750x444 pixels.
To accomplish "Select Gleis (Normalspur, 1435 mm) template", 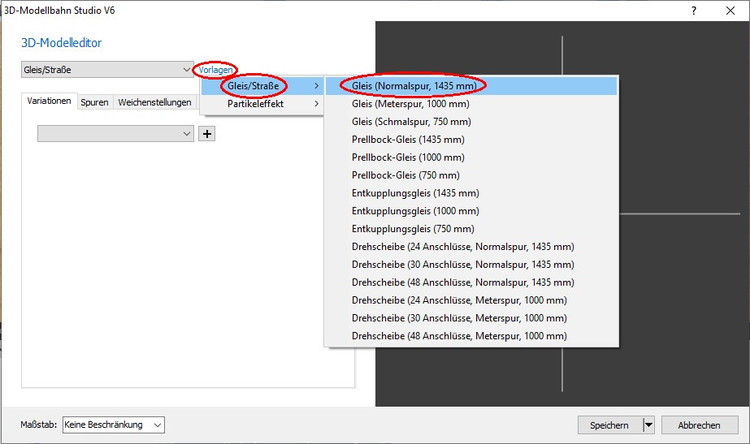I will 471,86.
